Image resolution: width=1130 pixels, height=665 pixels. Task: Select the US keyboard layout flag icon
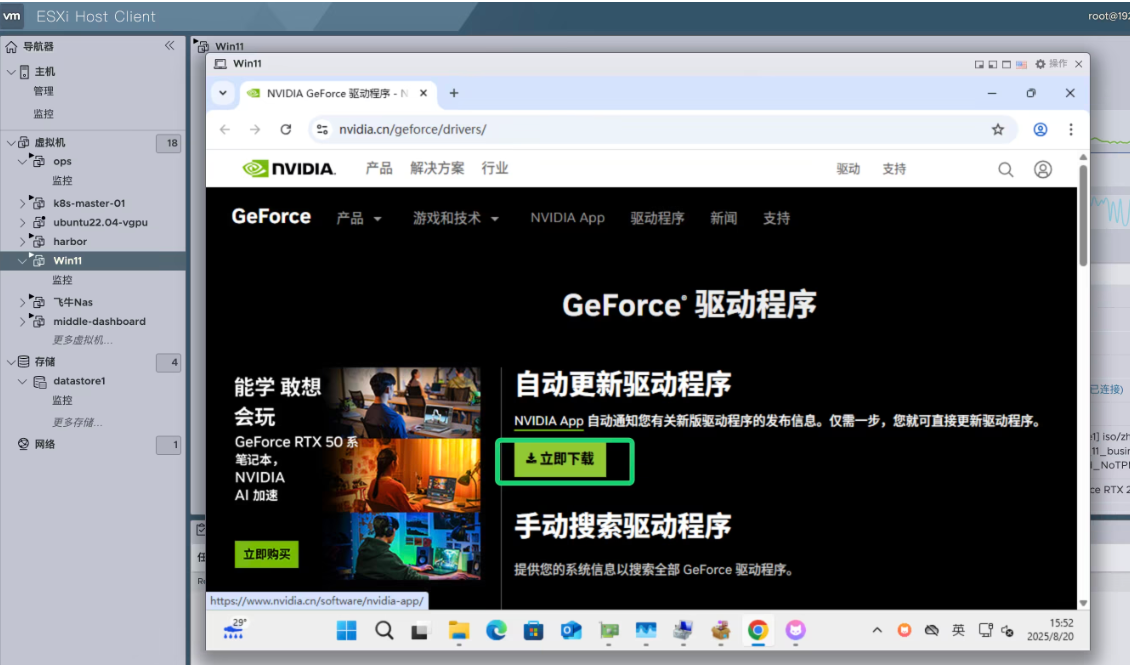pyautogui.click(x=1021, y=65)
